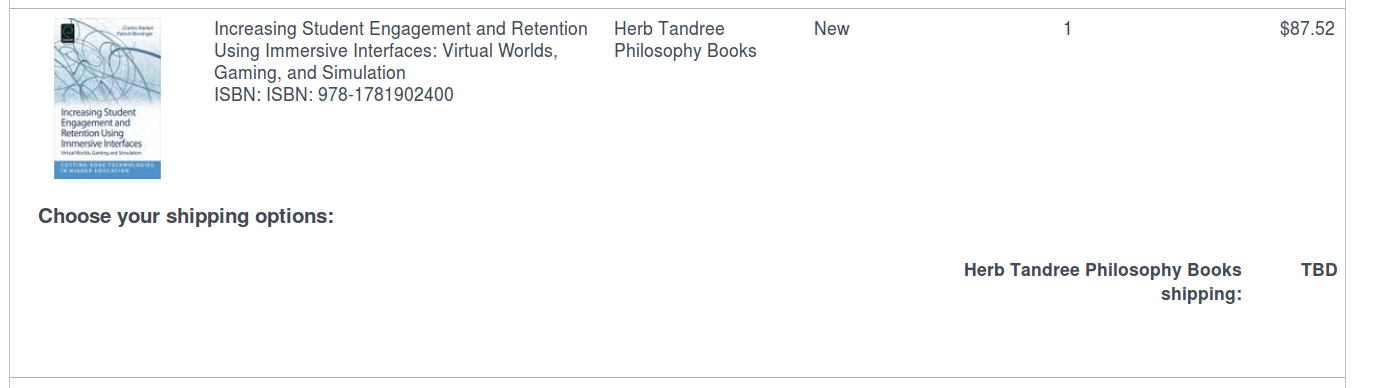
Task: Click the seller name 'Herb Tandree' in the item row
Action: (669, 29)
